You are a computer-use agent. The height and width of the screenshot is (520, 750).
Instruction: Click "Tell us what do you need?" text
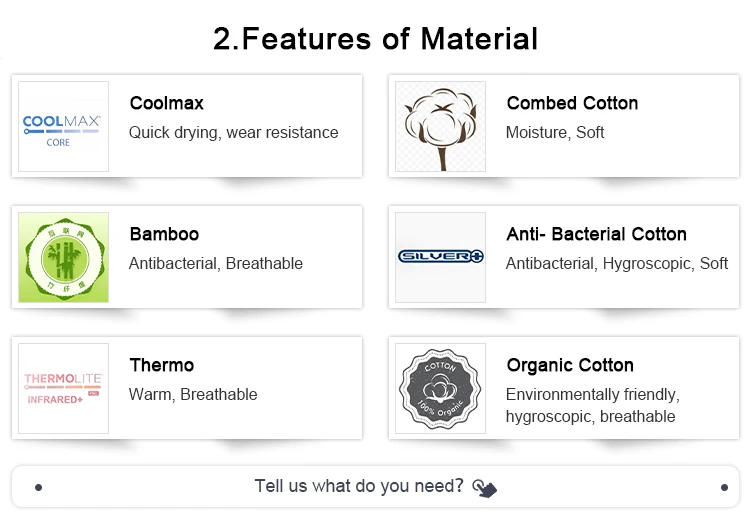[x=359, y=486]
